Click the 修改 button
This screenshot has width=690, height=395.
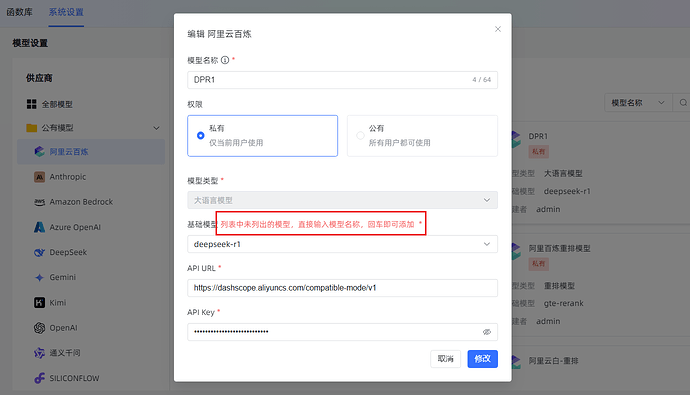482,359
